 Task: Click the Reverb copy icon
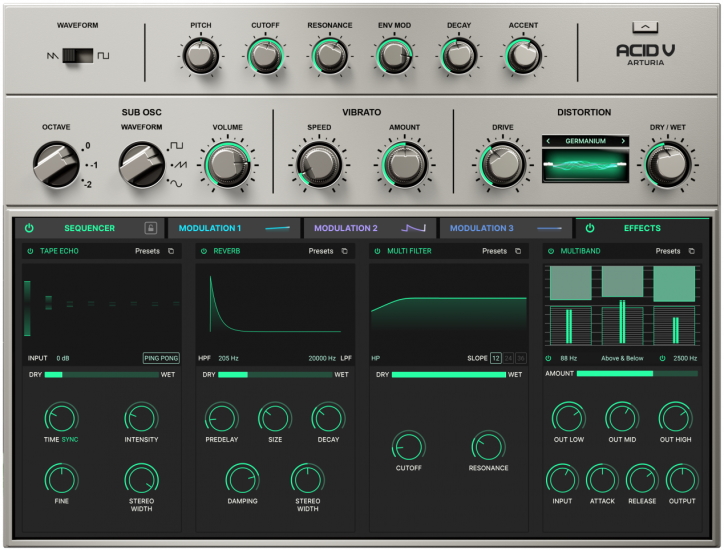344,251
